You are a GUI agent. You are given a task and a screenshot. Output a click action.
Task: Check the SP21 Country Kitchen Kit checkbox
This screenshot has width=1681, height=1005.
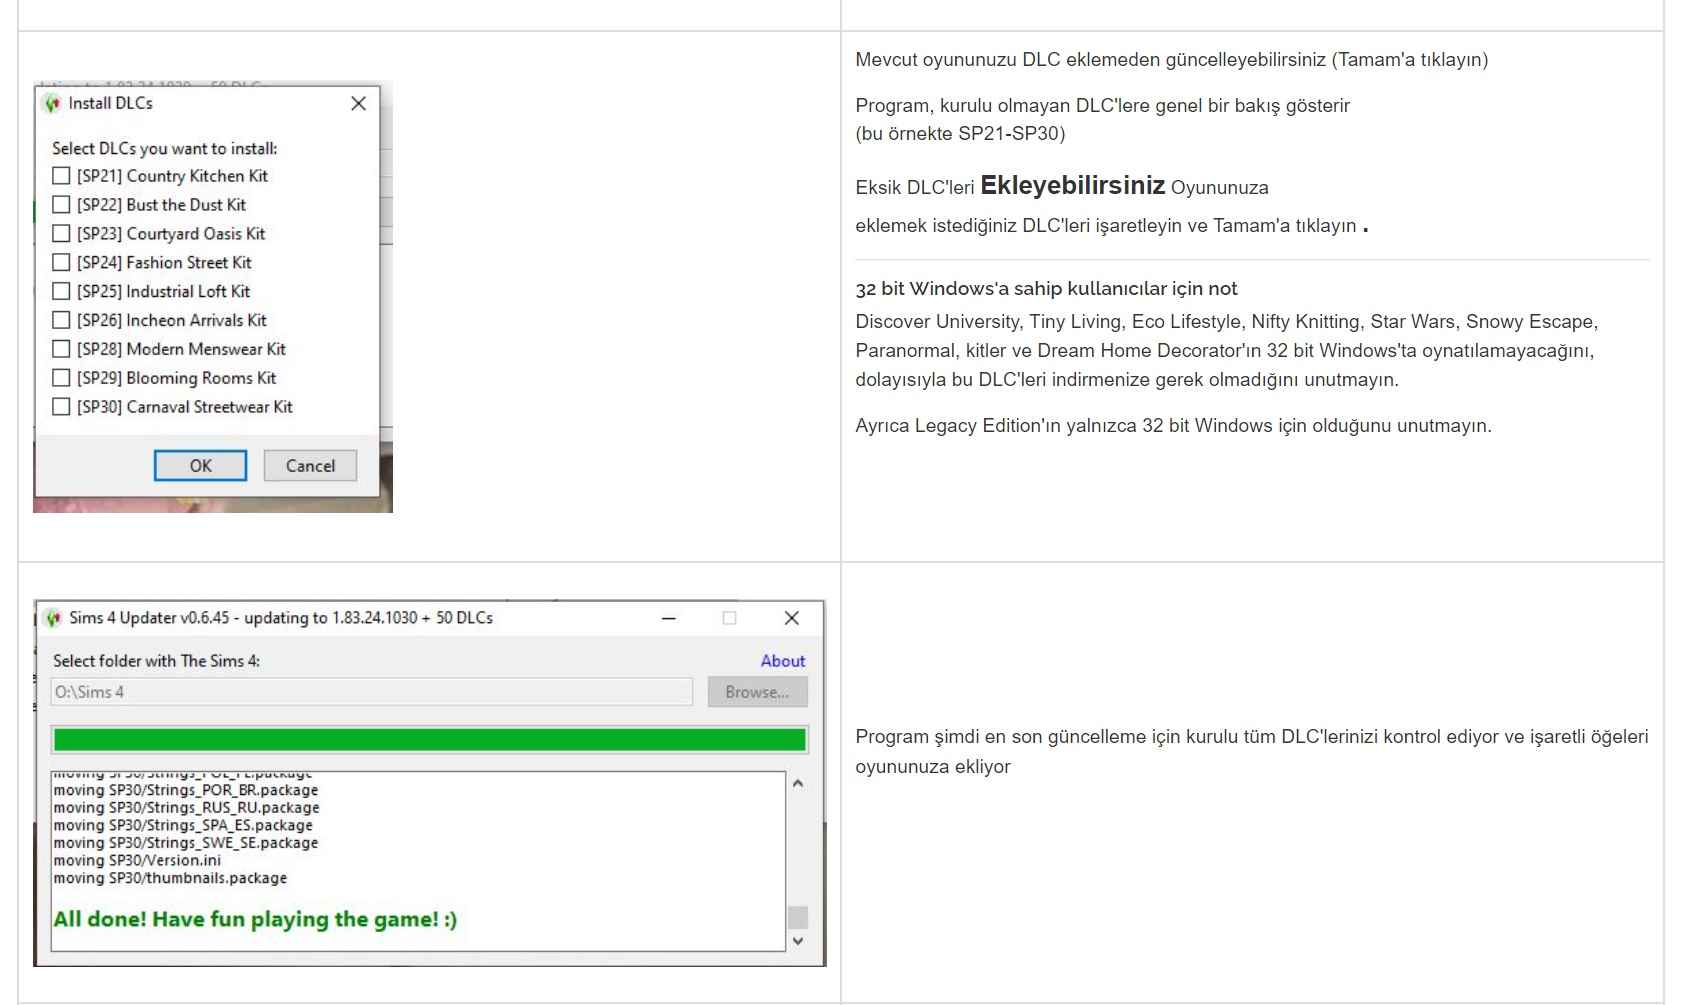click(61, 176)
